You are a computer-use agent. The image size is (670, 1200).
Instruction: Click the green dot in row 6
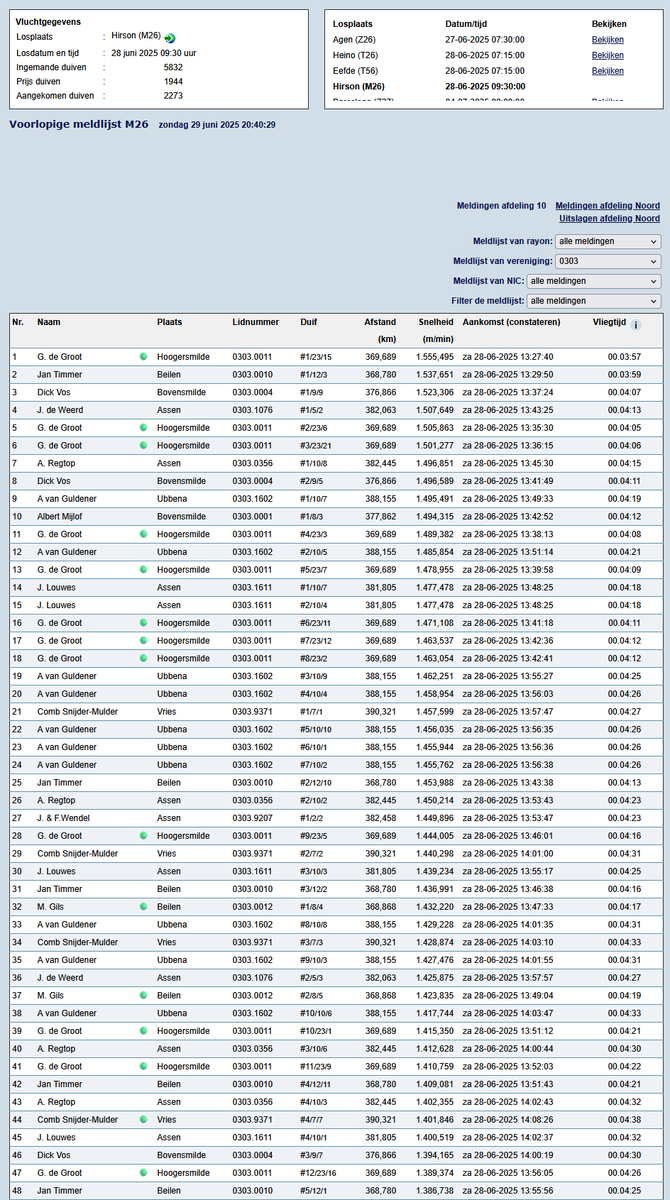click(143, 445)
